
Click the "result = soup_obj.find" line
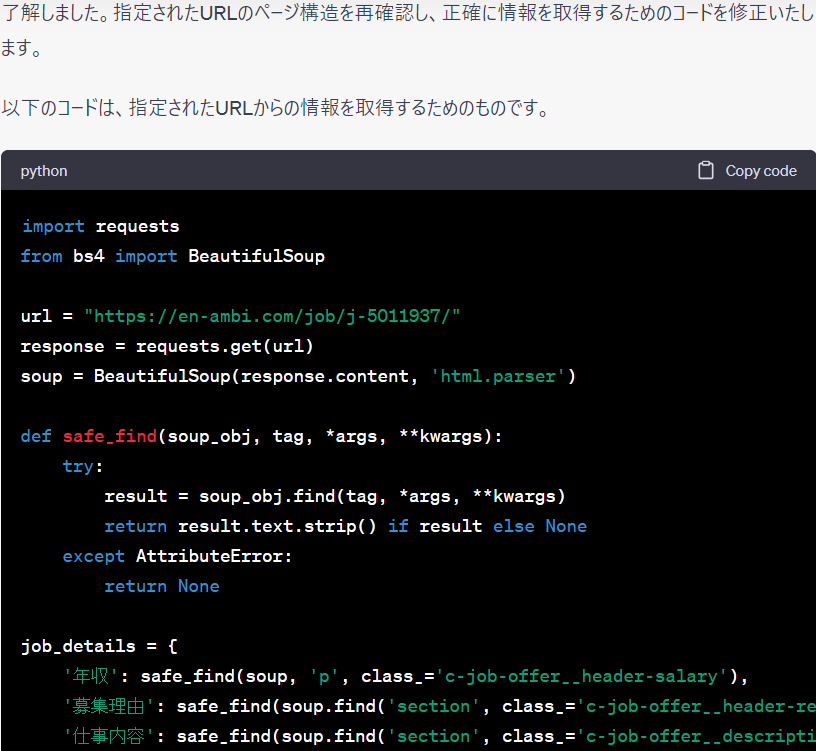coord(335,497)
